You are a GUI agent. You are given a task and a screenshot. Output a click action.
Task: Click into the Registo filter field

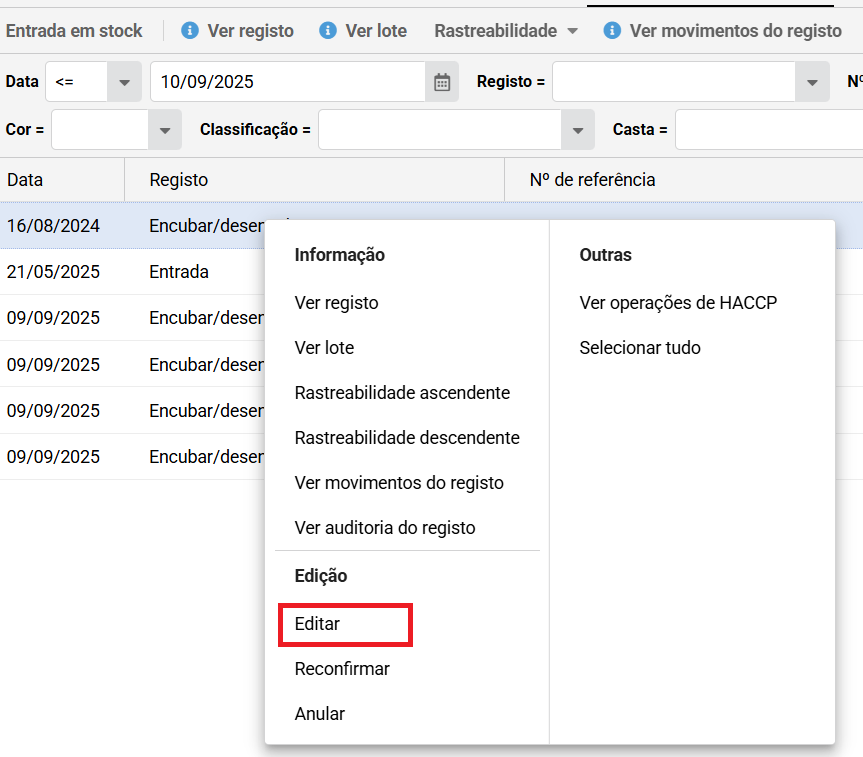(x=674, y=82)
